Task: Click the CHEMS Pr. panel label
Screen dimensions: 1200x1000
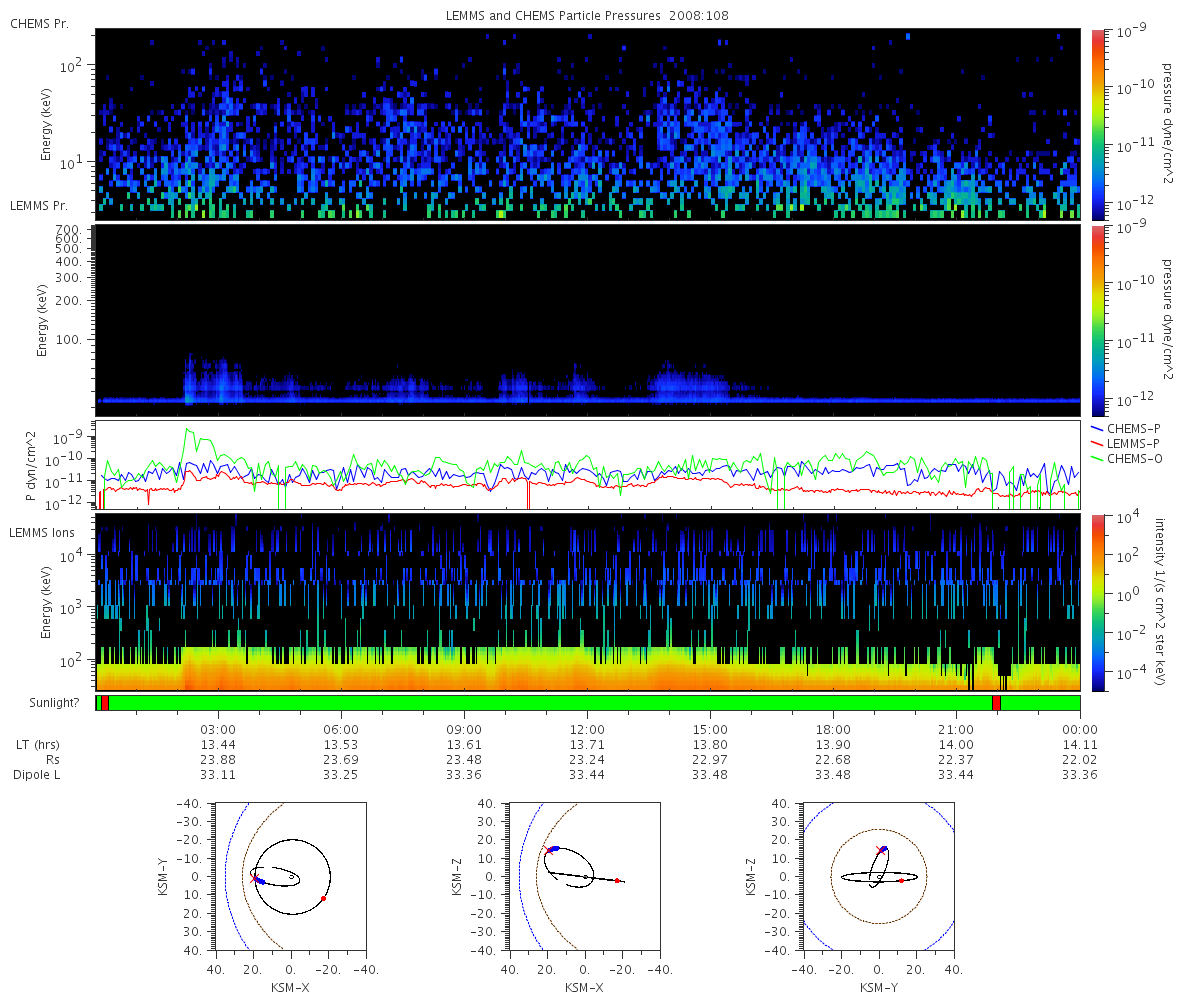Action: pos(39,24)
